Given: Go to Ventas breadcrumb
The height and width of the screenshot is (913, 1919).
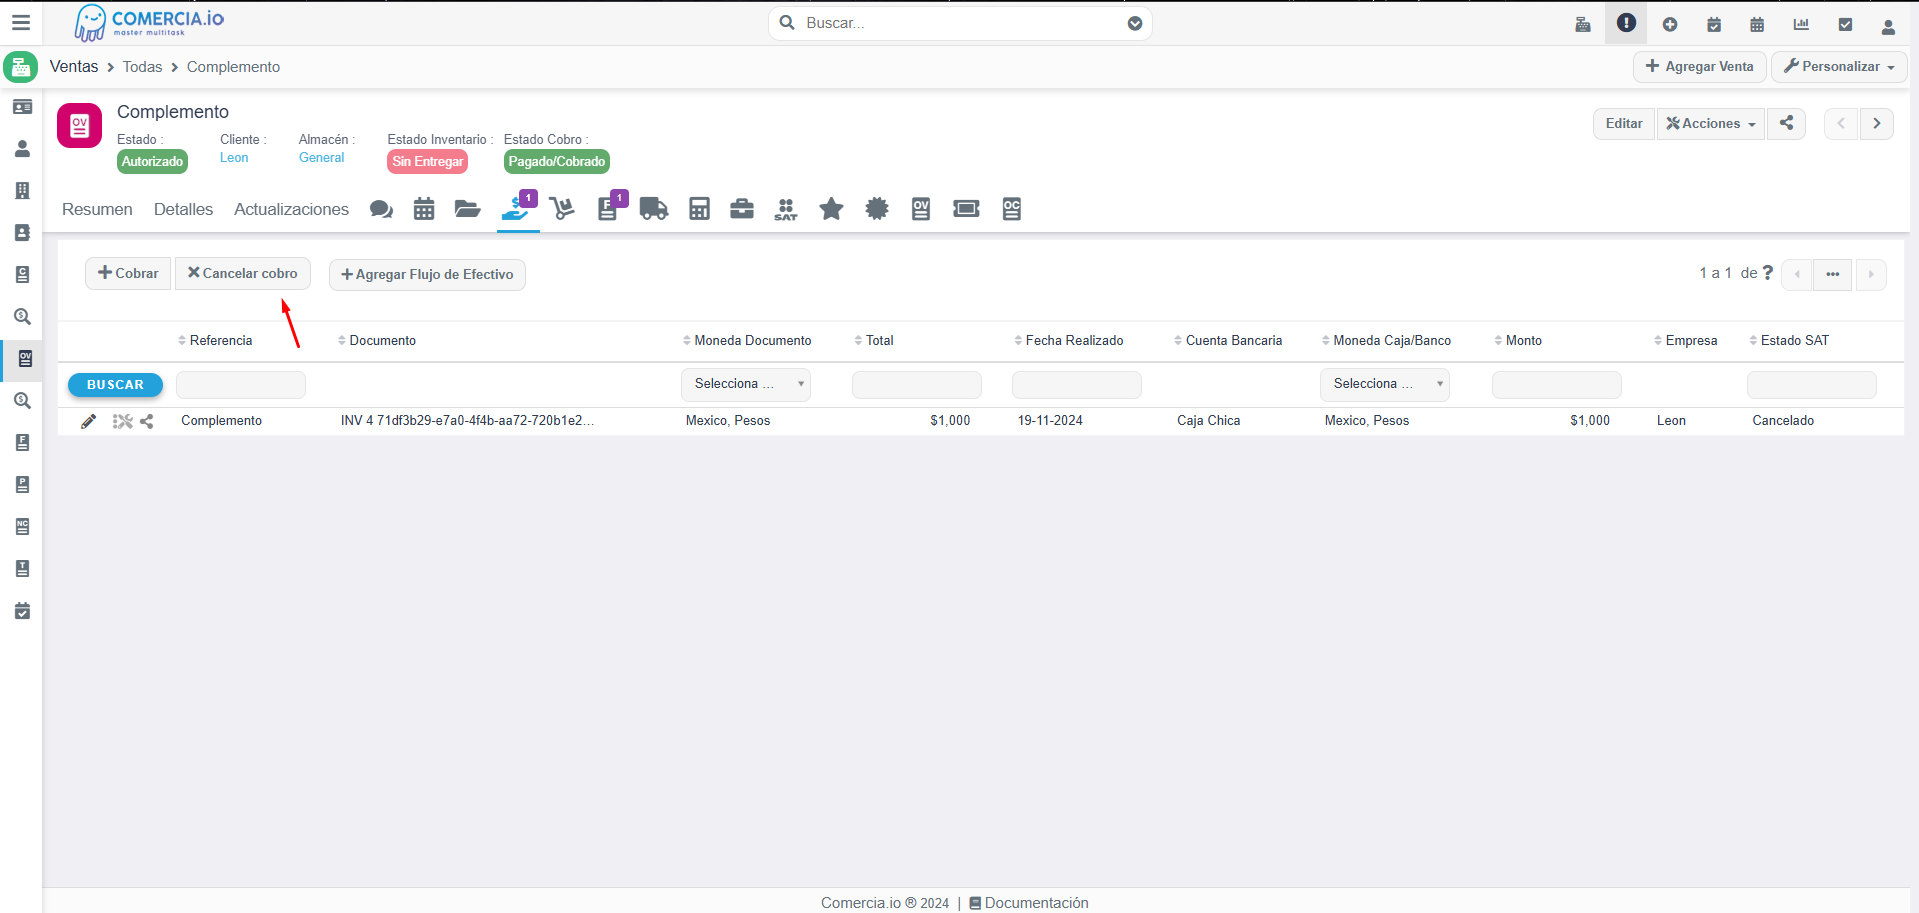Looking at the screenshot, I should [74, 66].
